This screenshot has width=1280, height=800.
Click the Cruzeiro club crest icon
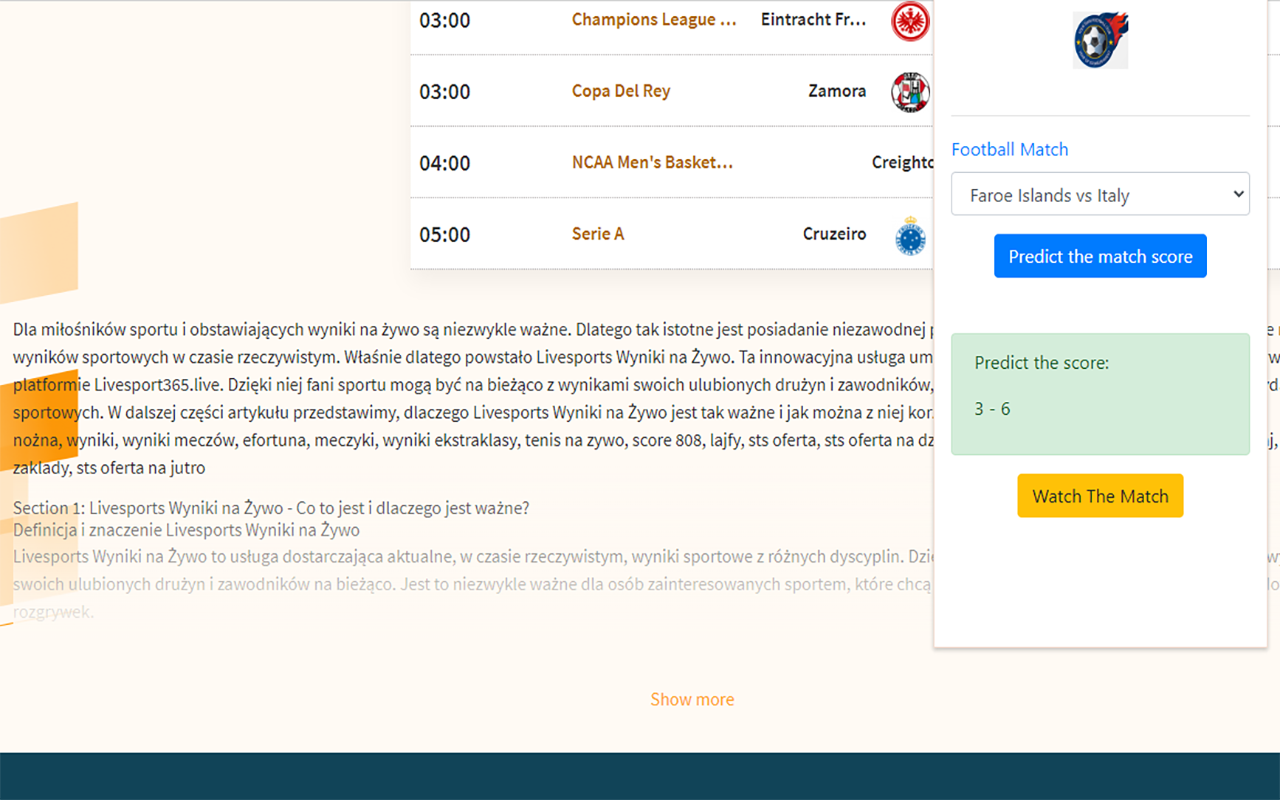911,235
